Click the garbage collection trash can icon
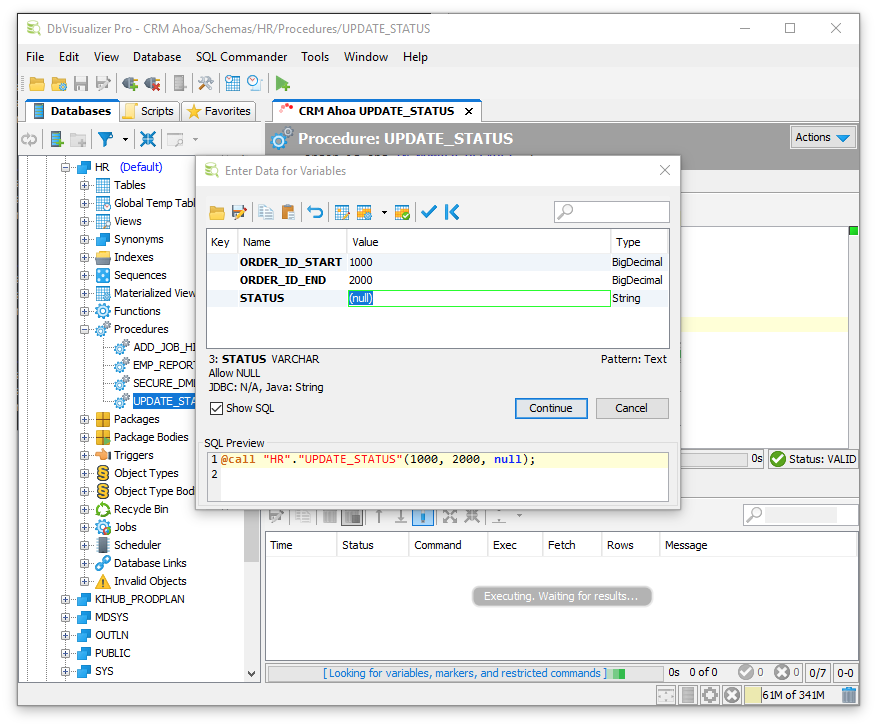Image resolution: width=877 pixels, height=727 pixels. coord(849,695)
